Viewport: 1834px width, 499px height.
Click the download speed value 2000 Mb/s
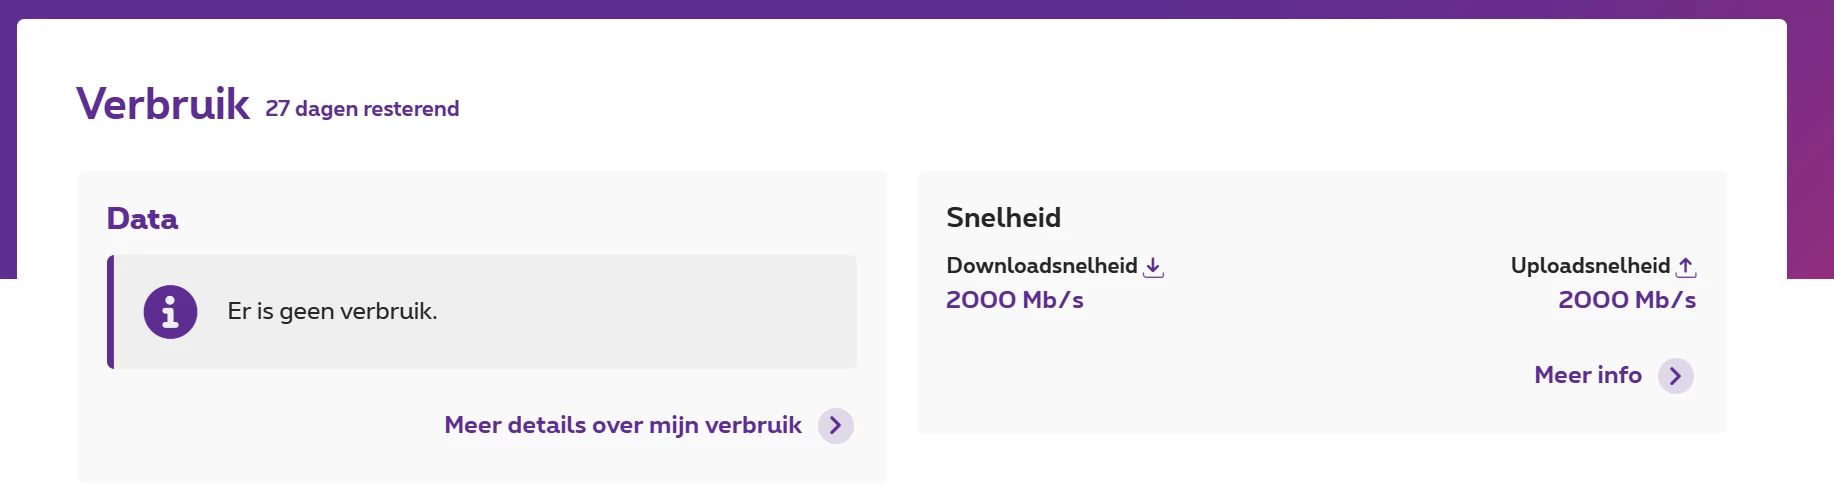[1014, 300]
